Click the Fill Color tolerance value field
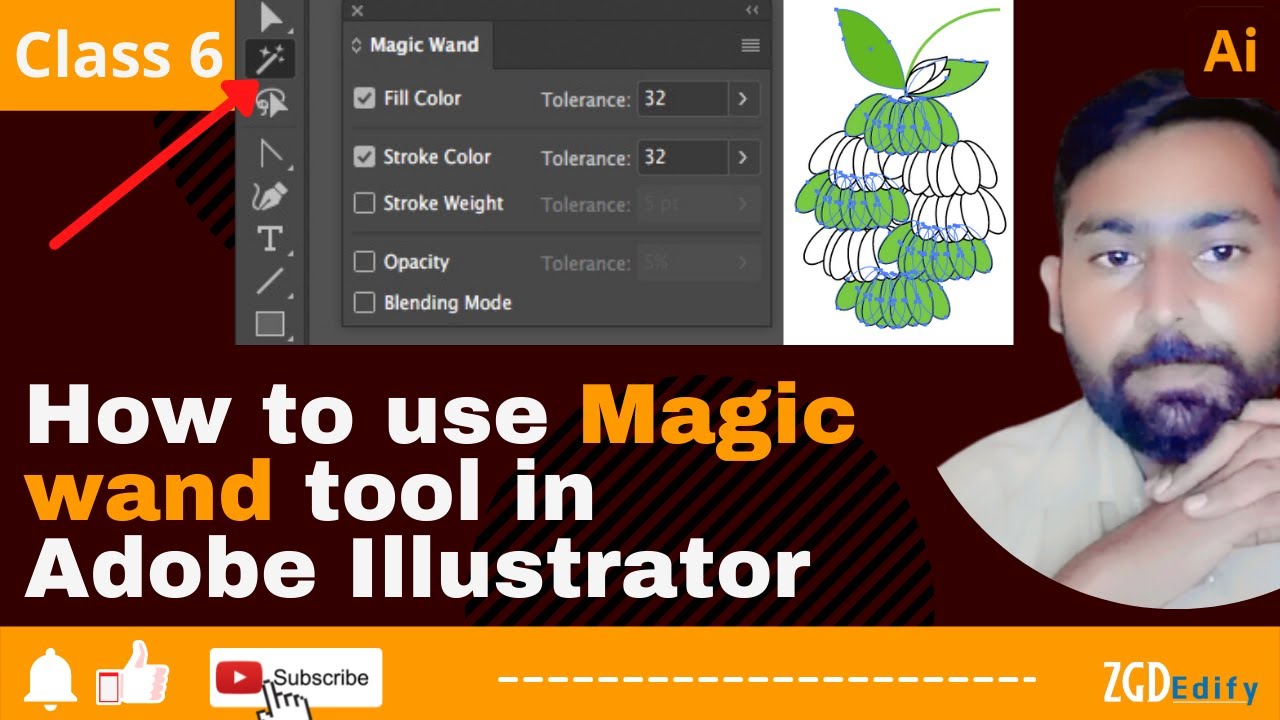The width and height of the screenshot is (1280, 720). [682, 99]
